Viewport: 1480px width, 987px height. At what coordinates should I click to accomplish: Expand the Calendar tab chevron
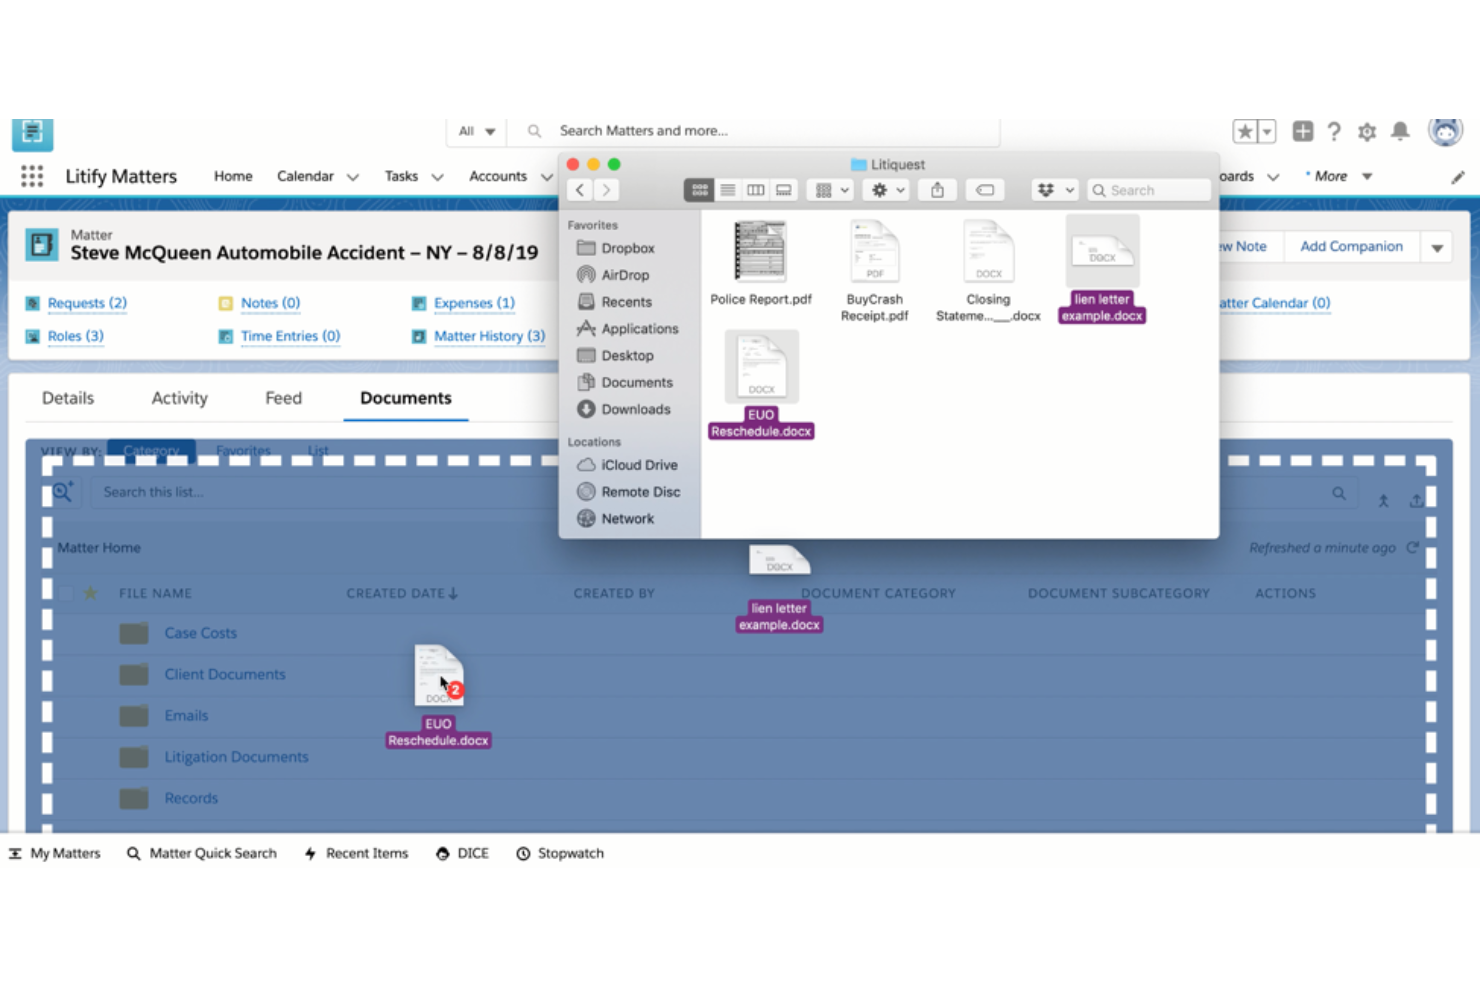[x=353, y=177]
